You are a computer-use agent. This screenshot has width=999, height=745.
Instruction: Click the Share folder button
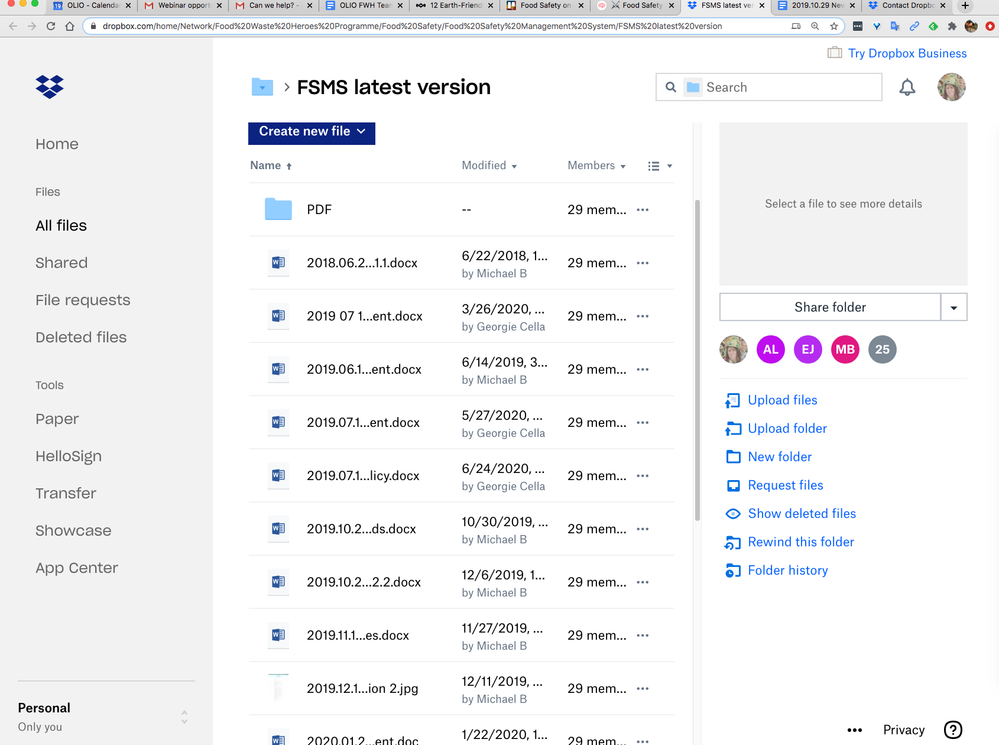coord(830,308)
